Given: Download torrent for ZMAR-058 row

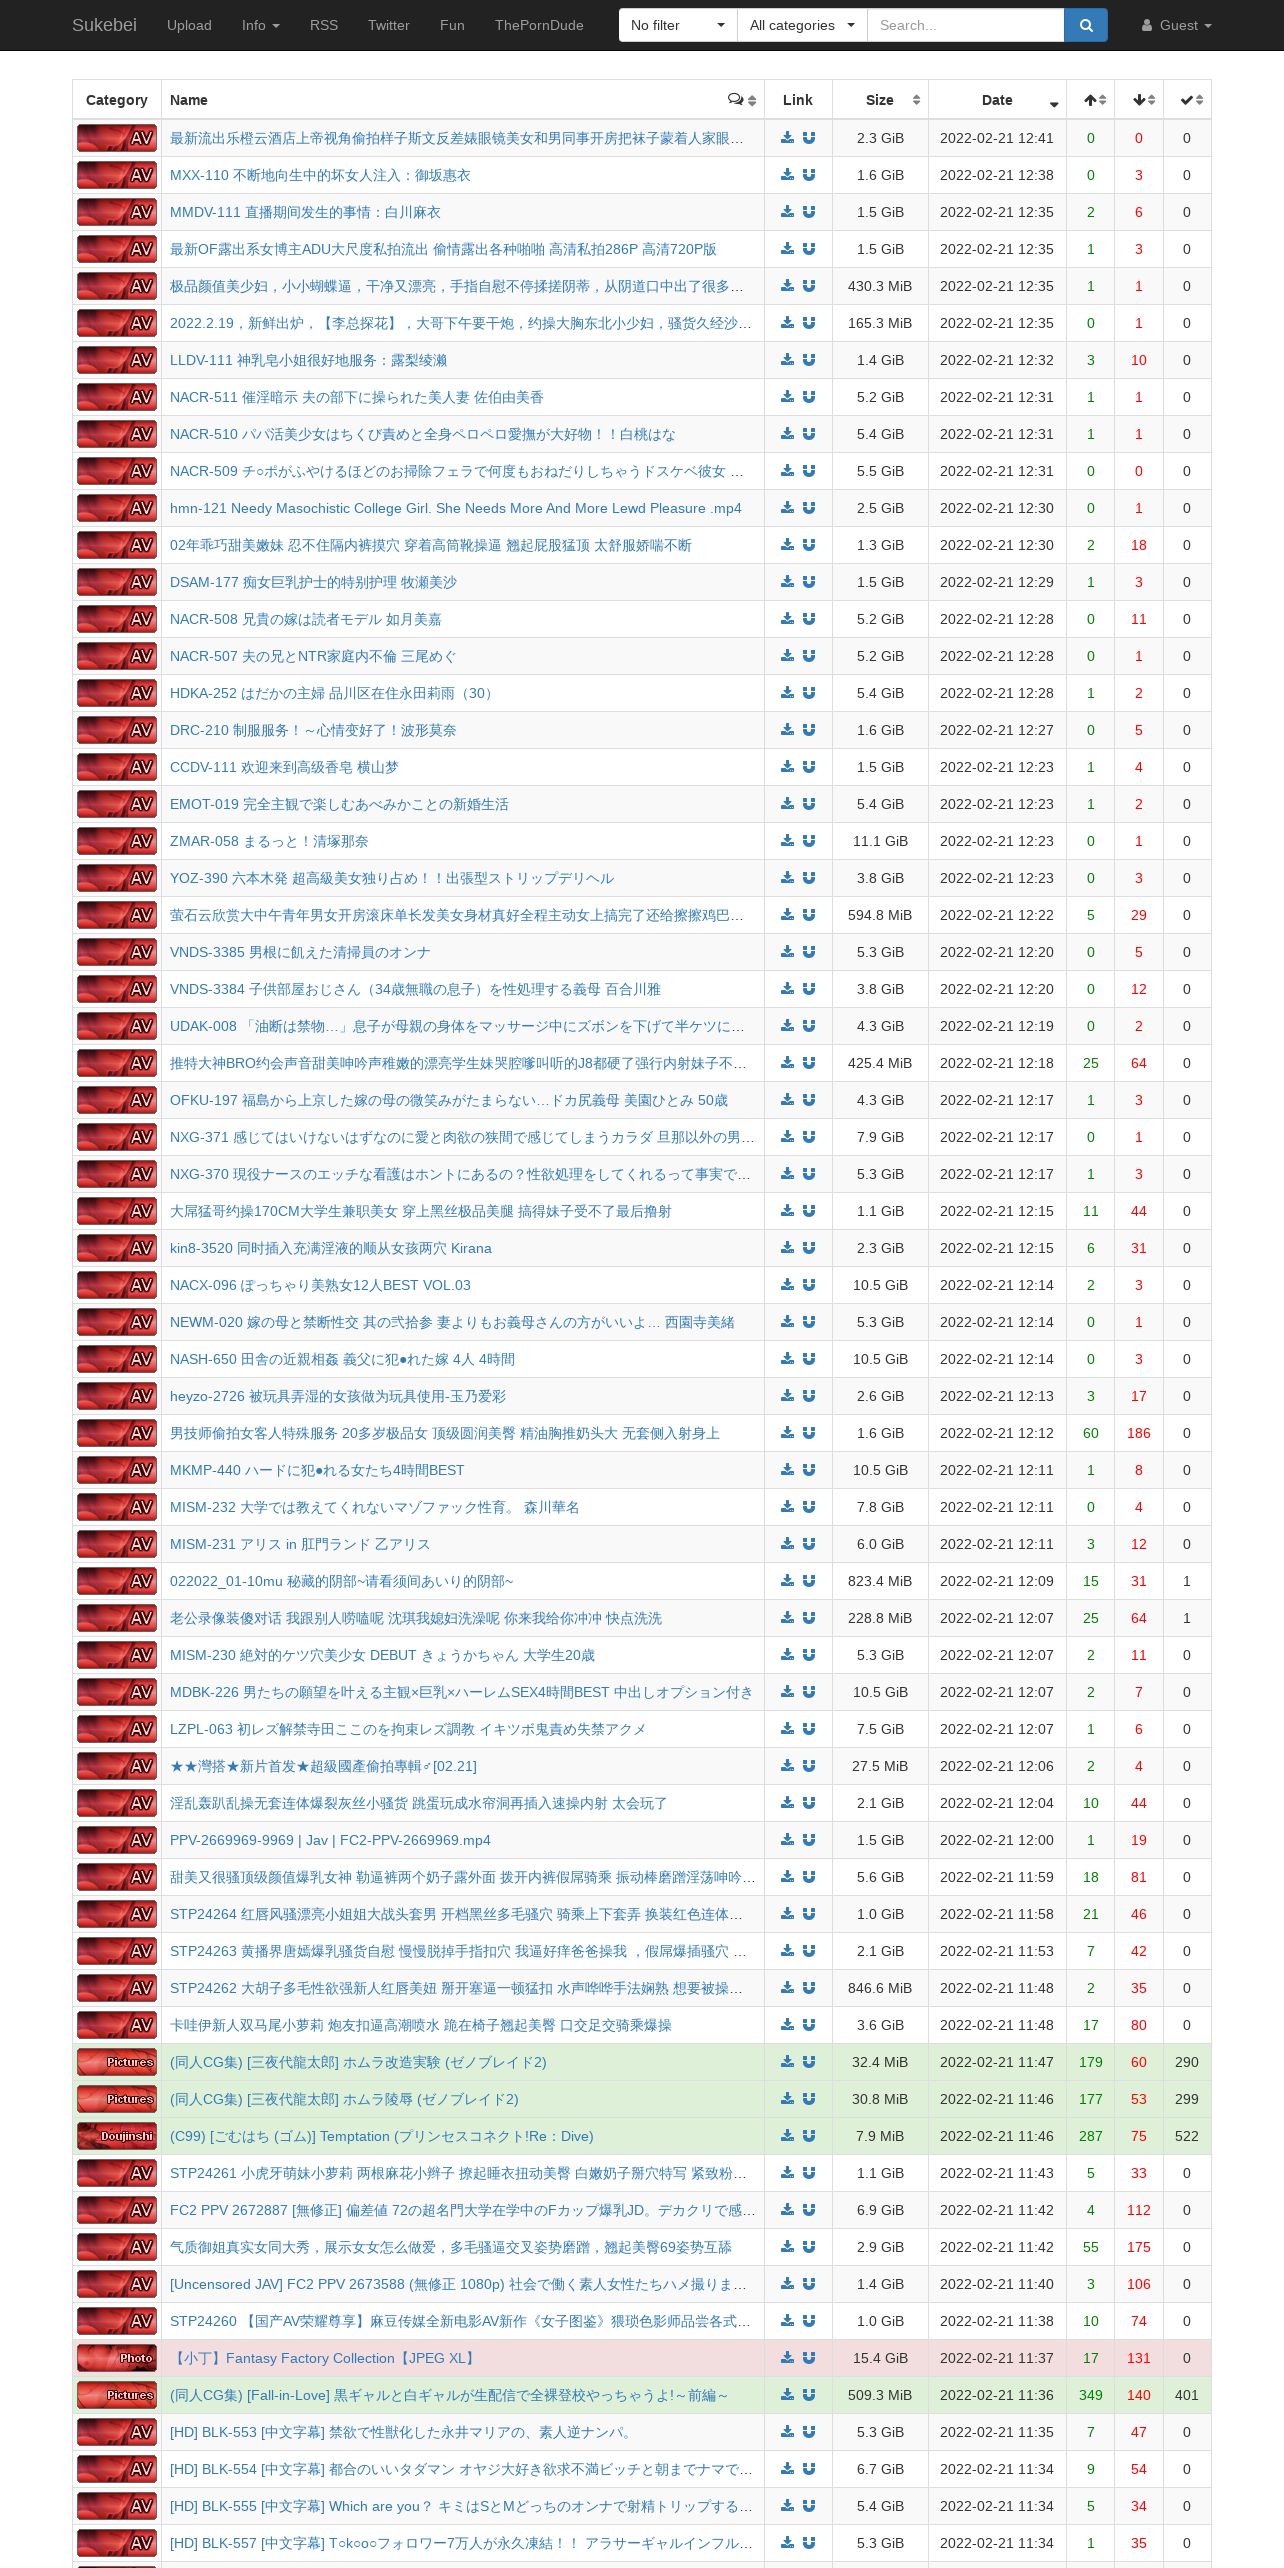Looking at the screenshot, I should (x=787, y=841).
